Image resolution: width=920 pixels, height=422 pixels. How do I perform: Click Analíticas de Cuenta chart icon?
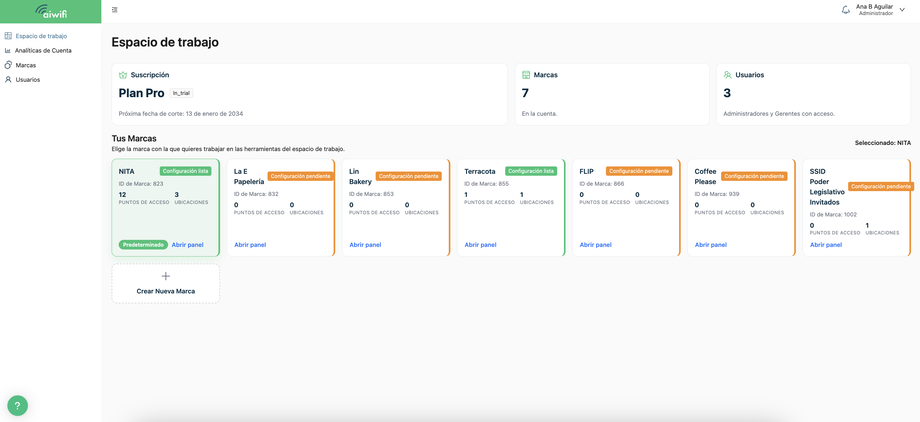[8, 50]
